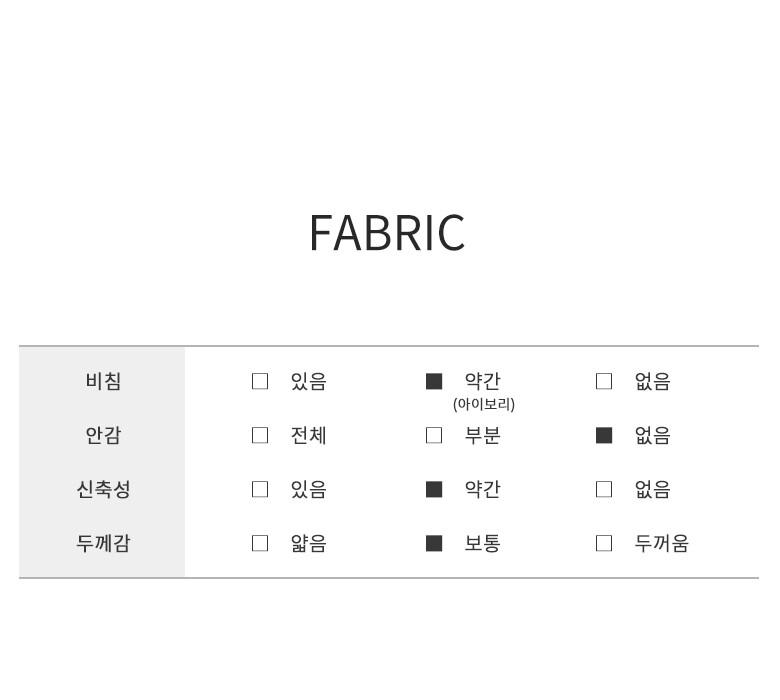Uncheck the filled 없음 box for 안감
Screen dimensions: 780x700
pos(604,435)
